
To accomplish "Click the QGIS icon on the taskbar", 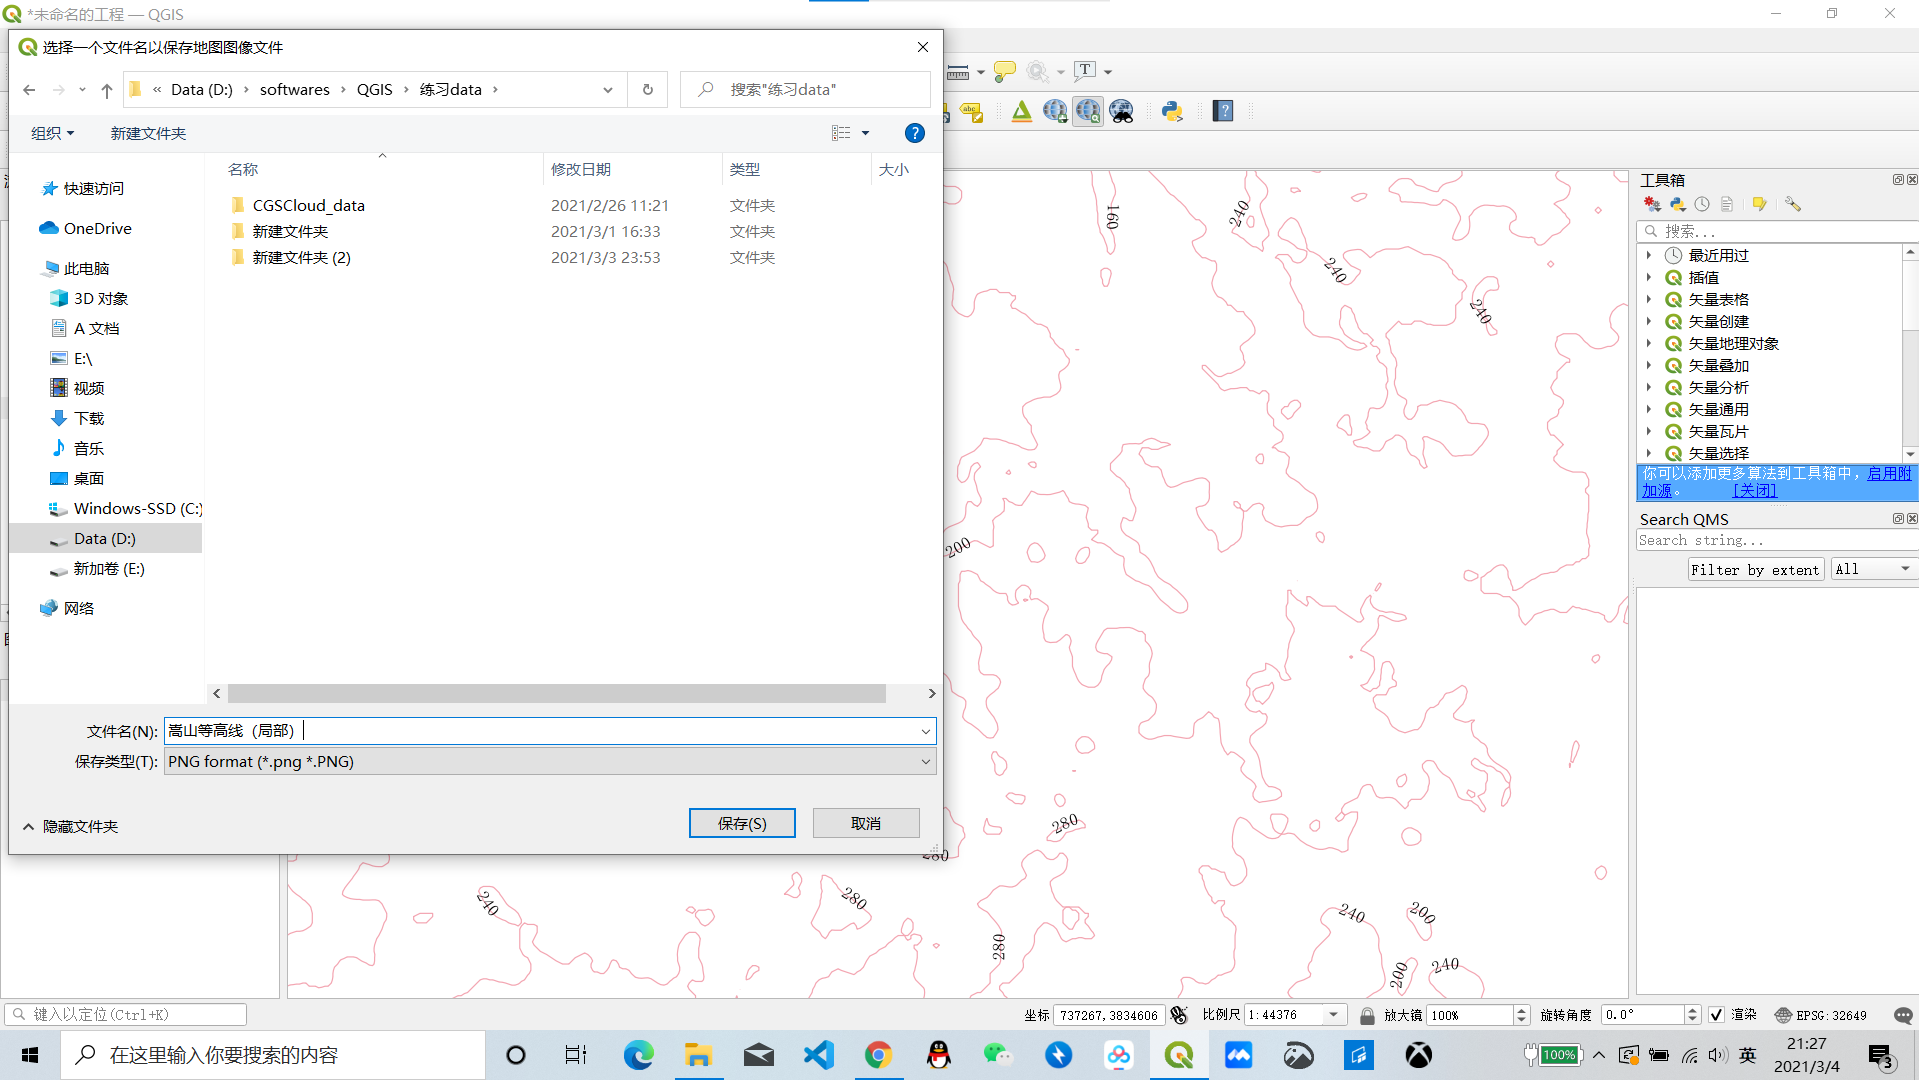I will 1178,1055.
